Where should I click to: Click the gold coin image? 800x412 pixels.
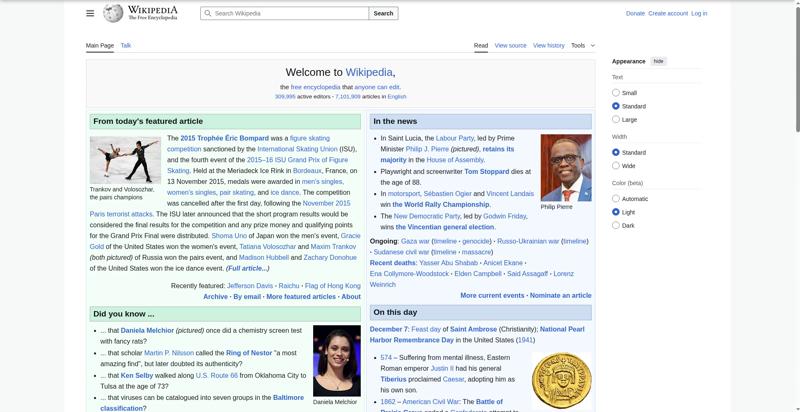pos(561,380)
